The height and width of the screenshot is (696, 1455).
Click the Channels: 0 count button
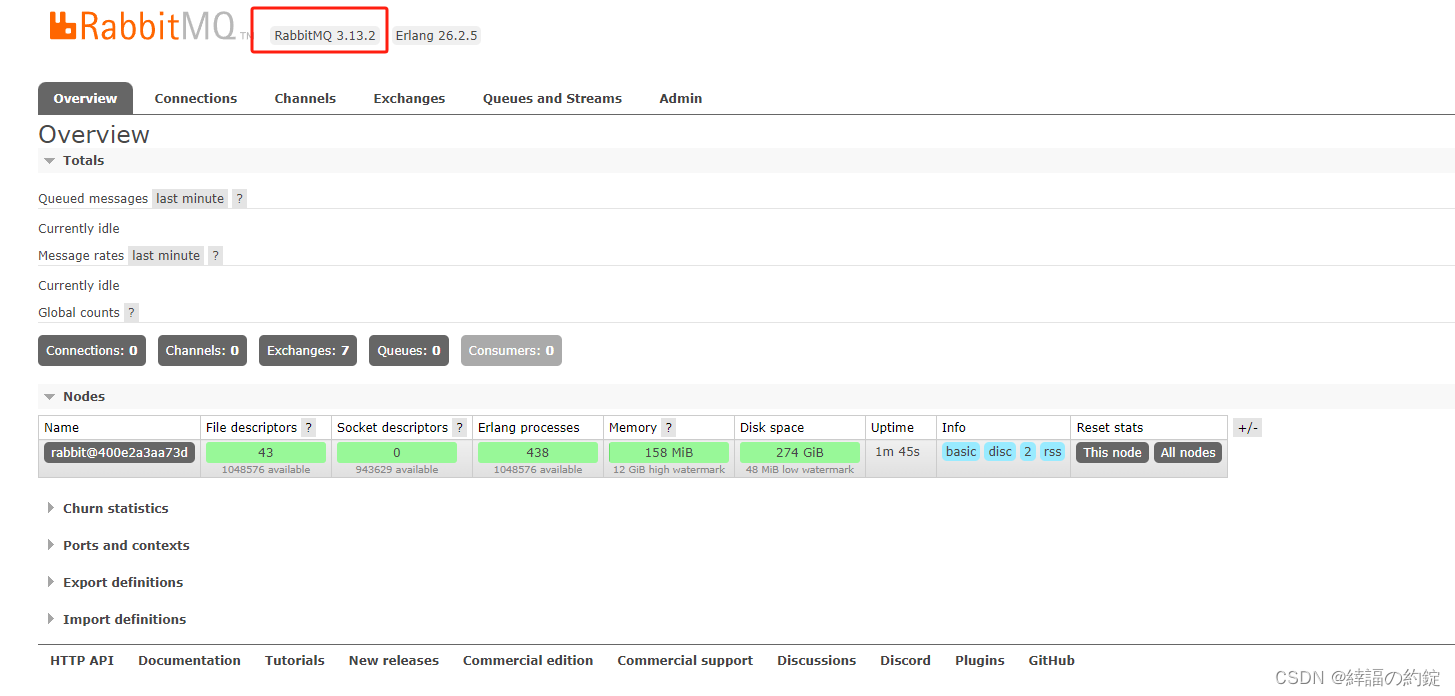tap(202, 351)
